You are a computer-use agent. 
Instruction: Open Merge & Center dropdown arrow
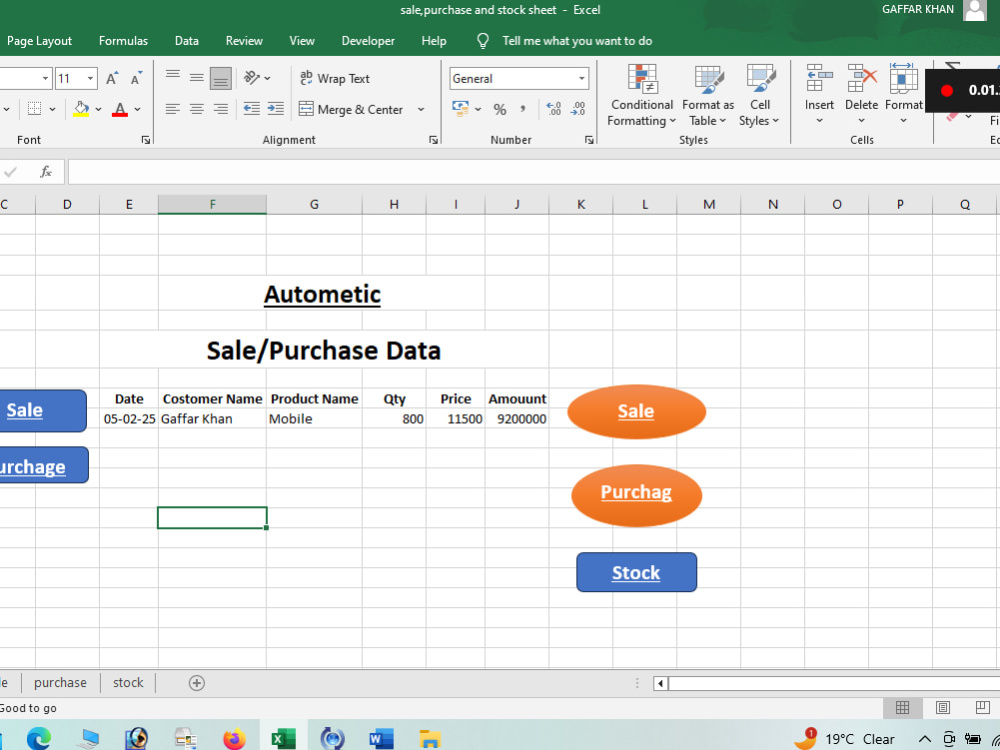click(x=421, y=109)
